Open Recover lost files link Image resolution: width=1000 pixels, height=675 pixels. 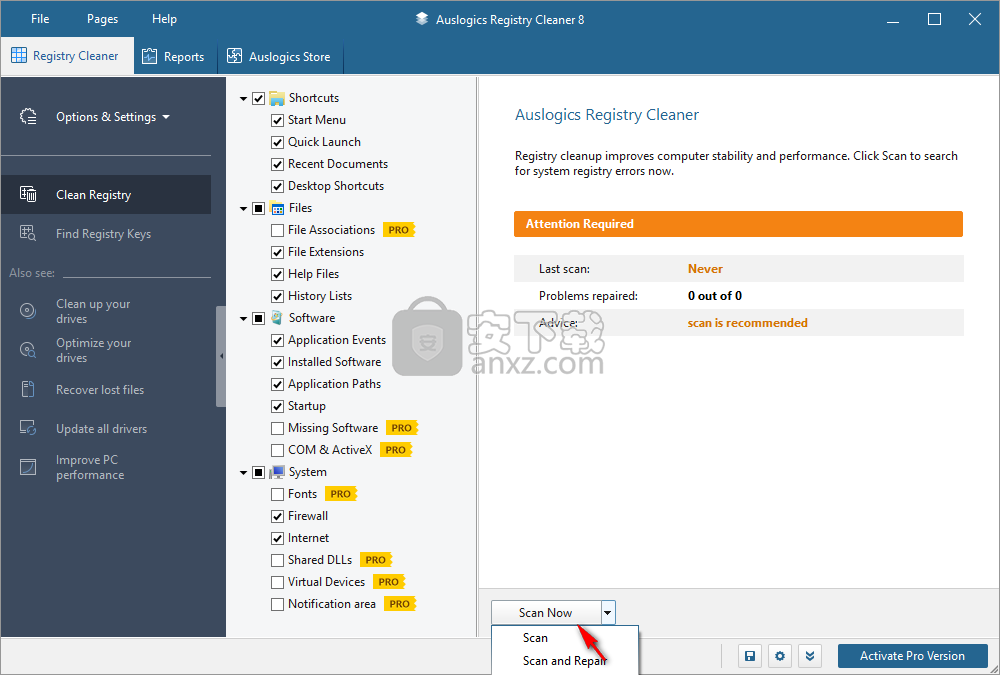coord(100,390)
